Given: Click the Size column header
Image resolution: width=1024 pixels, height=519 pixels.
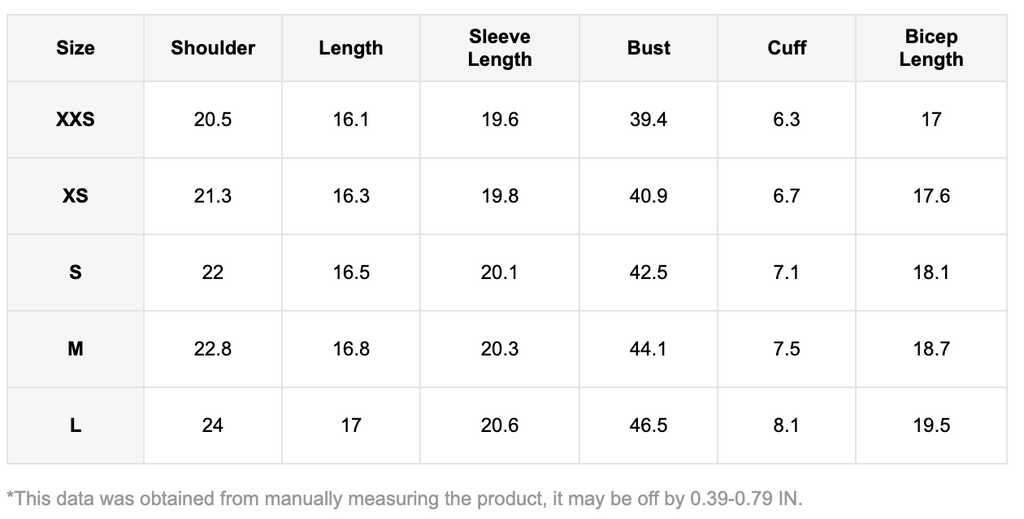Looking at the screenshot, I should click(75, 48).
